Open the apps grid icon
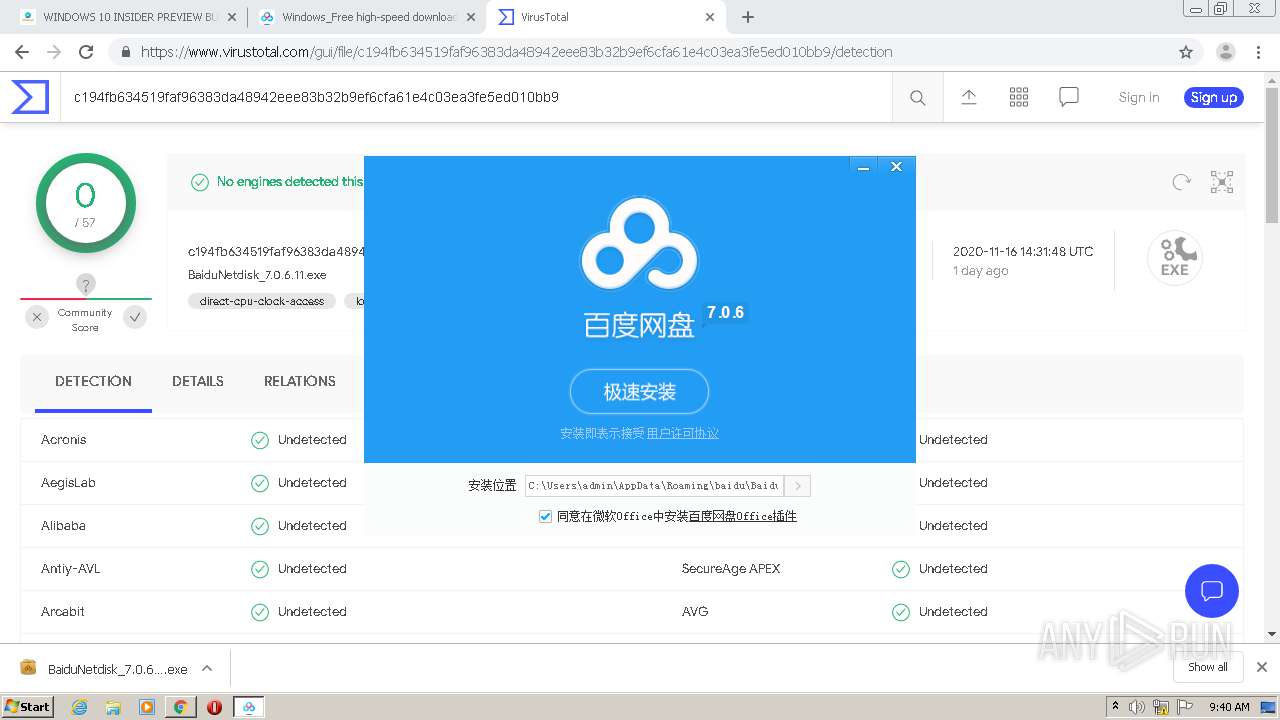The height and width of the screenshot is (720, 1280). (1019, 97)
